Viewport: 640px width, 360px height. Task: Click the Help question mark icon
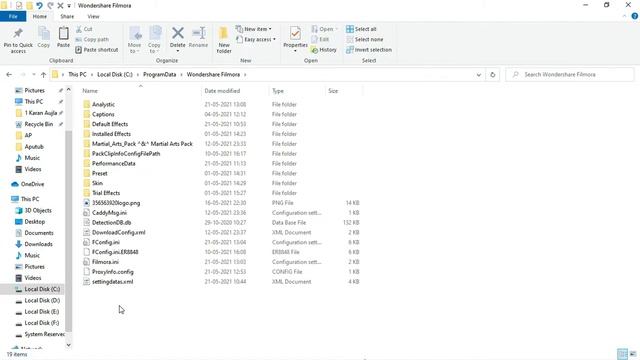click(635, 16)
